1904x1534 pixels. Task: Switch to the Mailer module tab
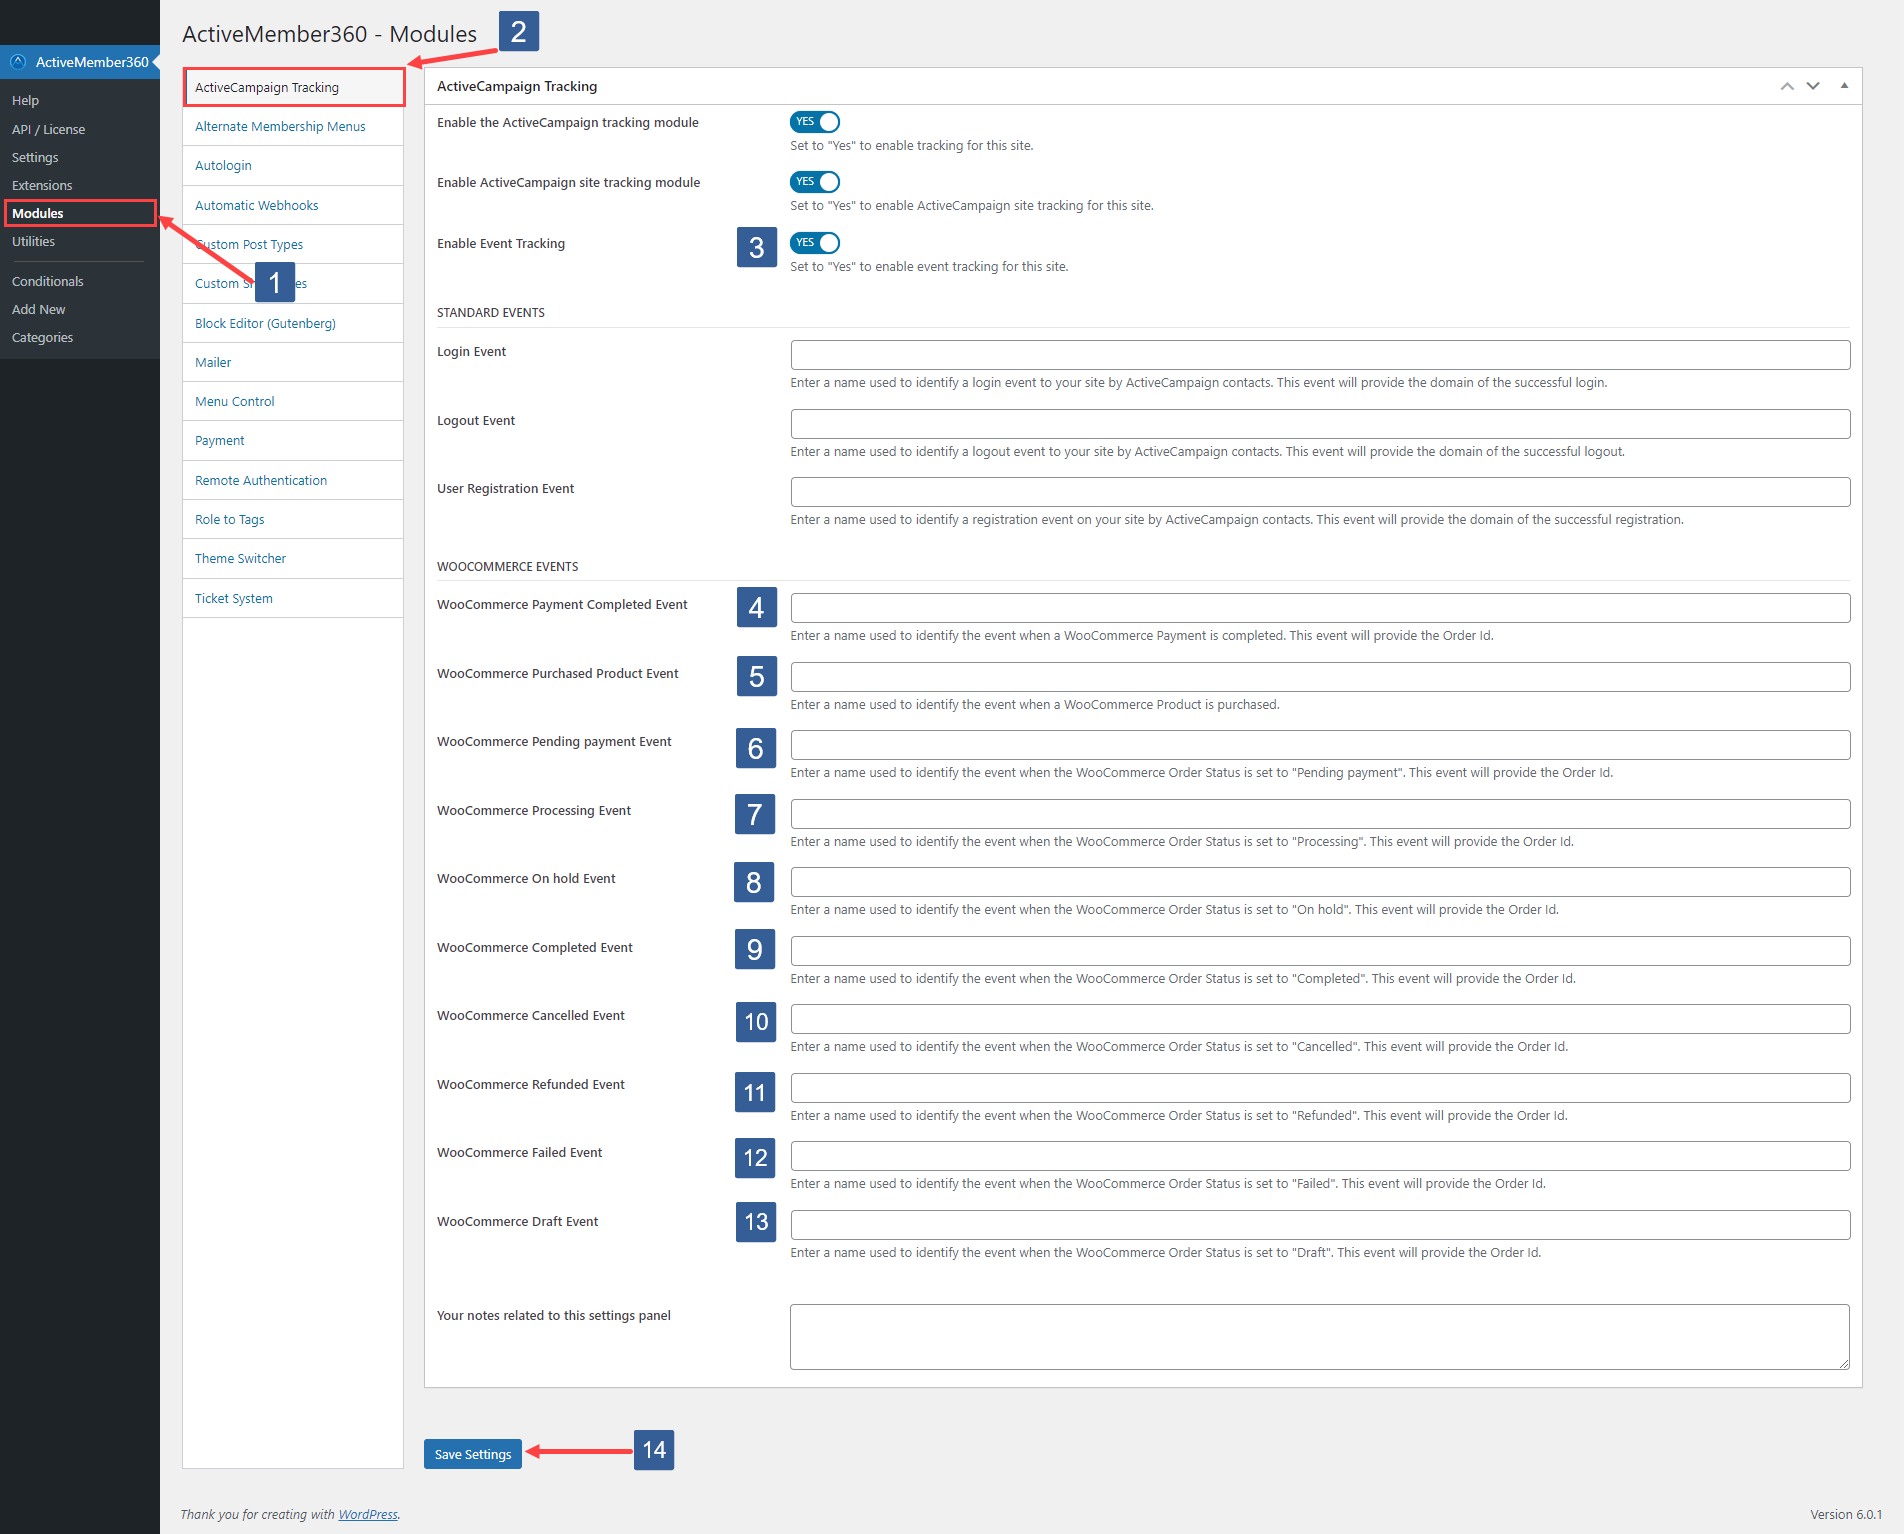(x=212, y=362)
